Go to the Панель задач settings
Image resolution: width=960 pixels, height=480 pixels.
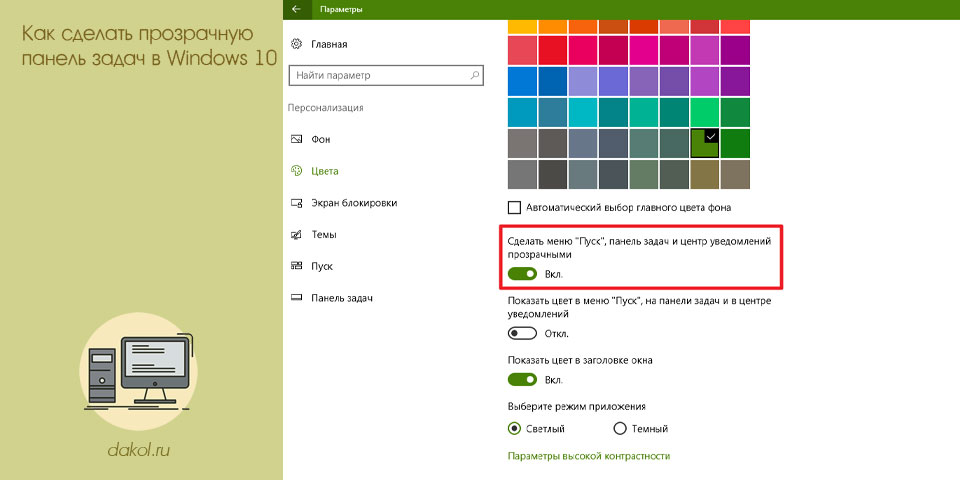(342, 298)
